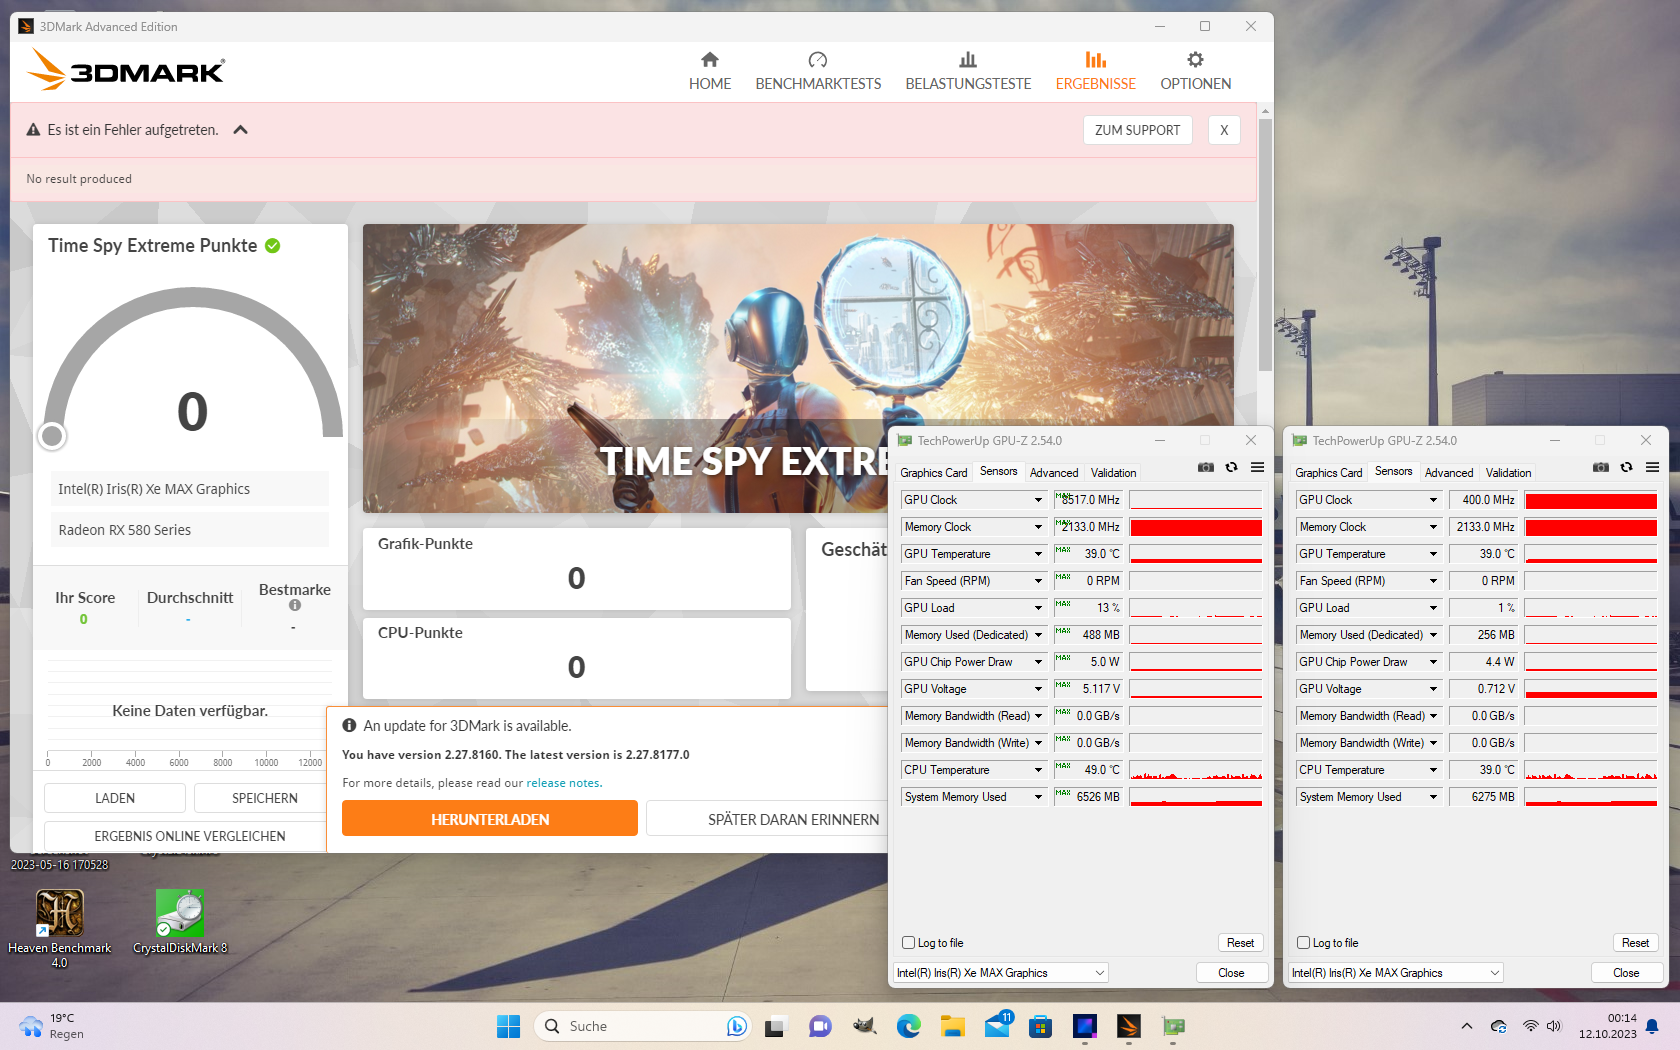
Task: Open clock and date in system tray
Action: pyautogui.click(x=1608, y=1026)
